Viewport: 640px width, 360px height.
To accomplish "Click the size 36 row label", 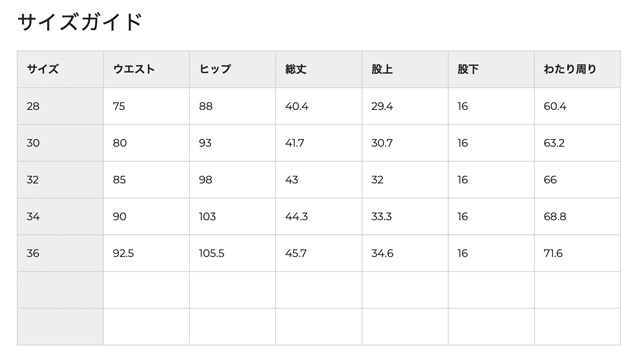I will click(x=60, y=253).
